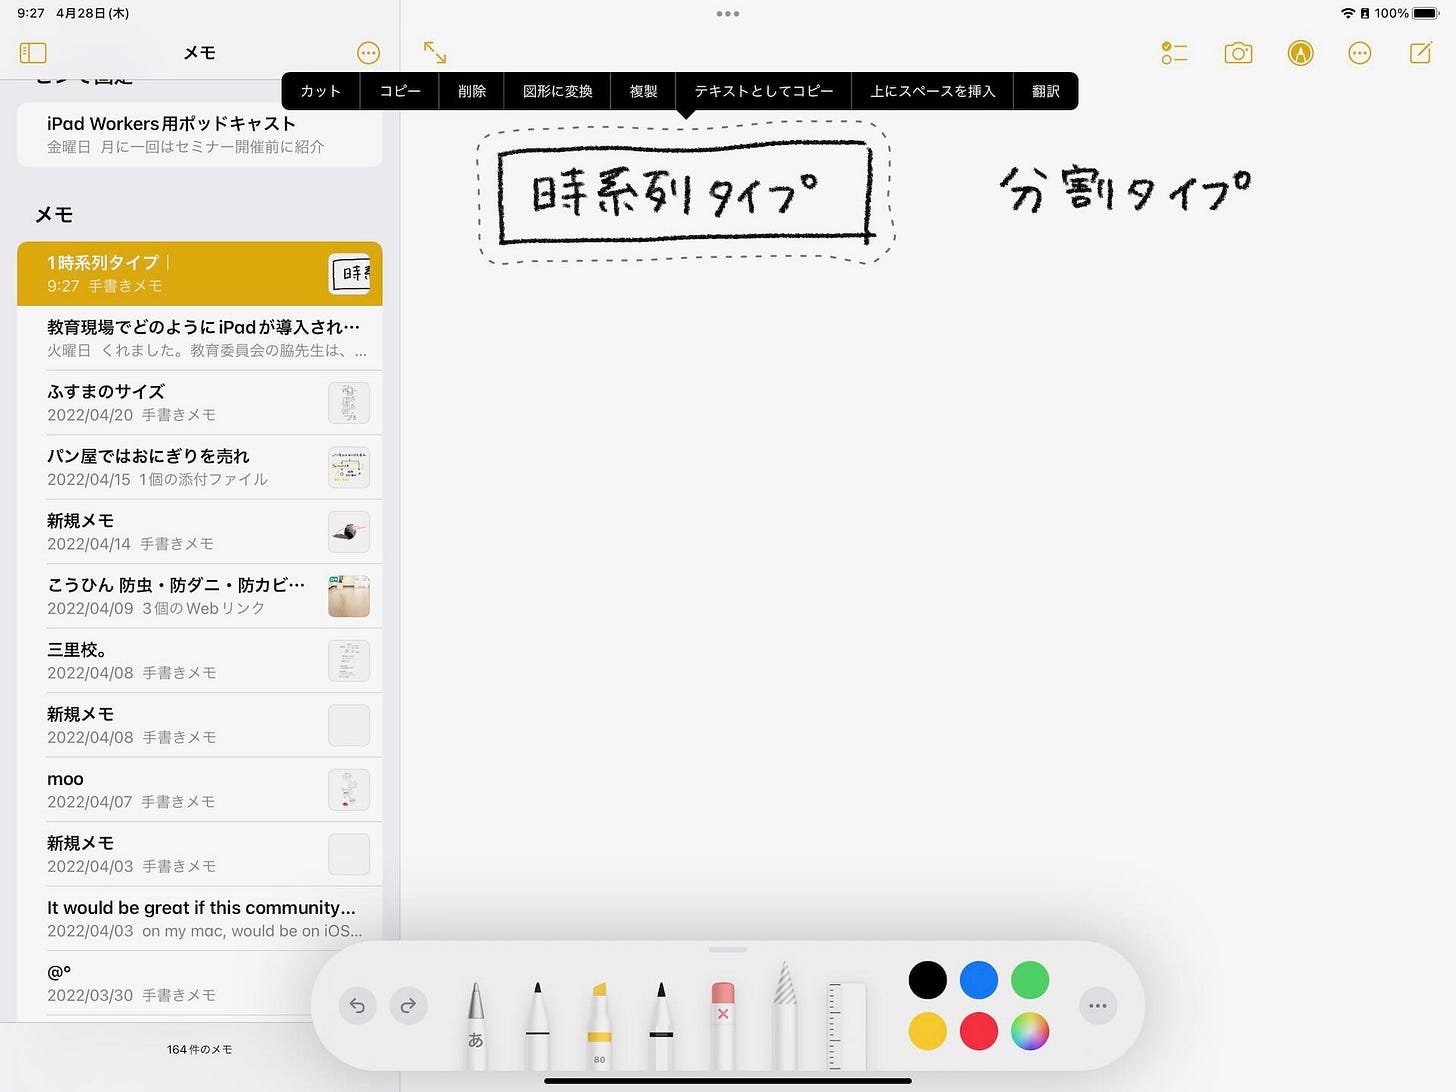Tap the 9:27 clock in status bar

31,13
